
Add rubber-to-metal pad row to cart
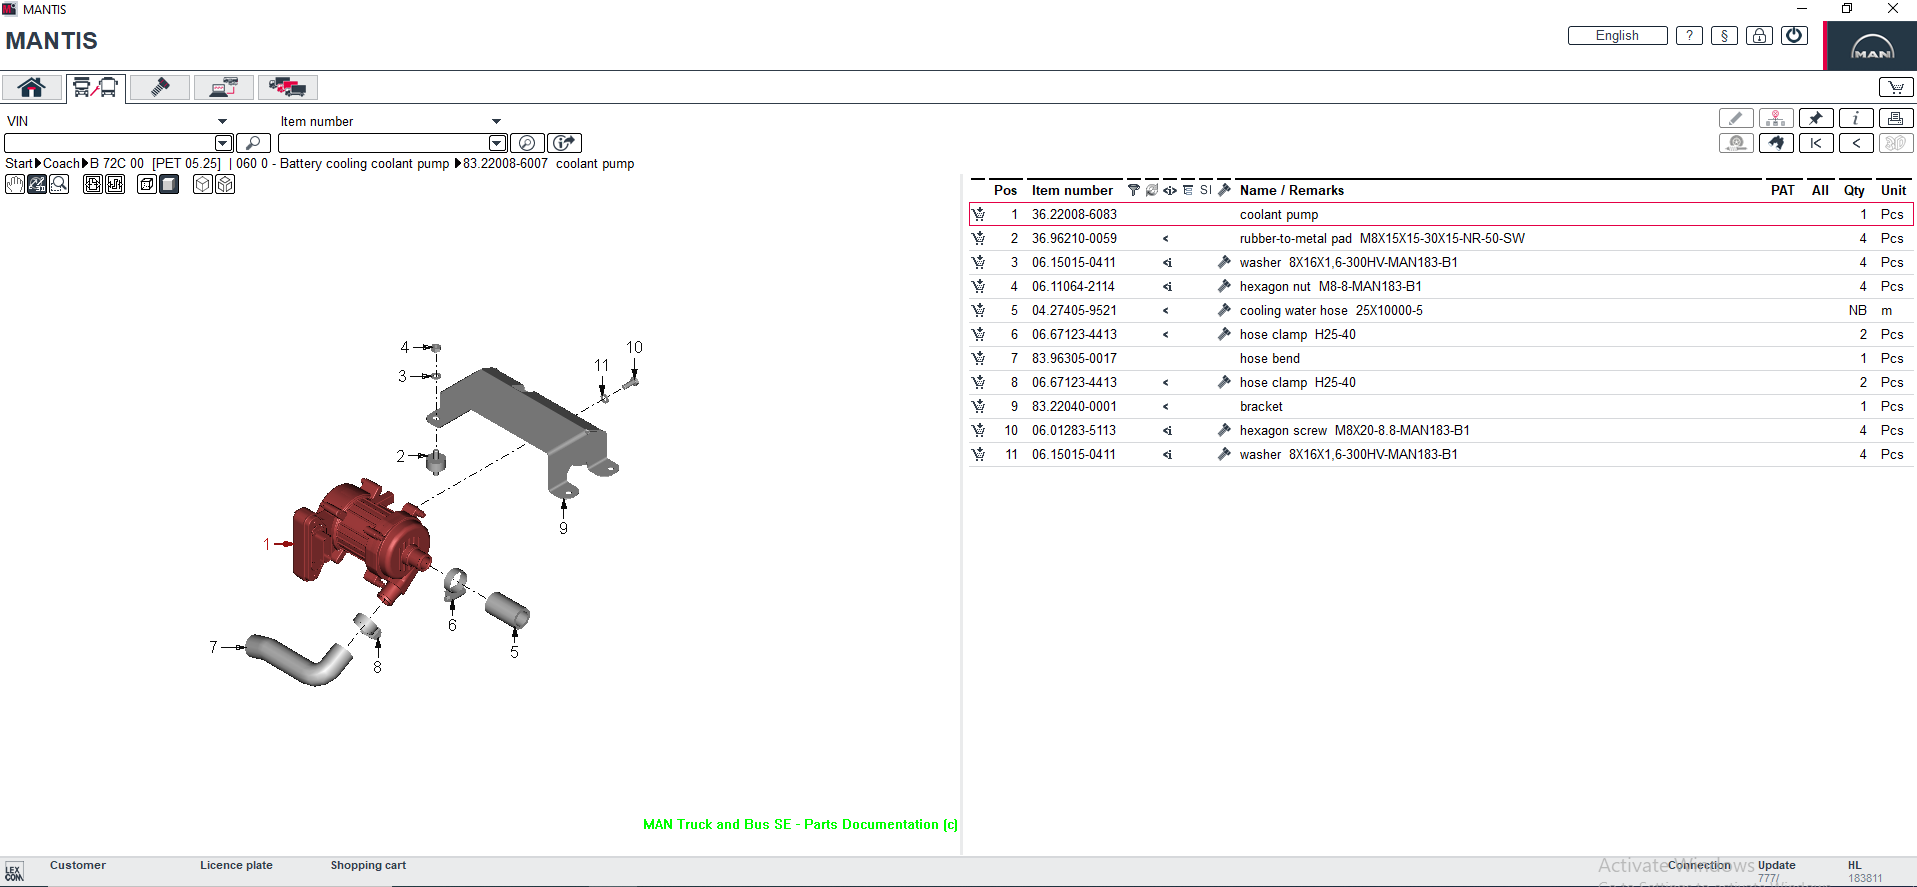[x=978, y=238]
